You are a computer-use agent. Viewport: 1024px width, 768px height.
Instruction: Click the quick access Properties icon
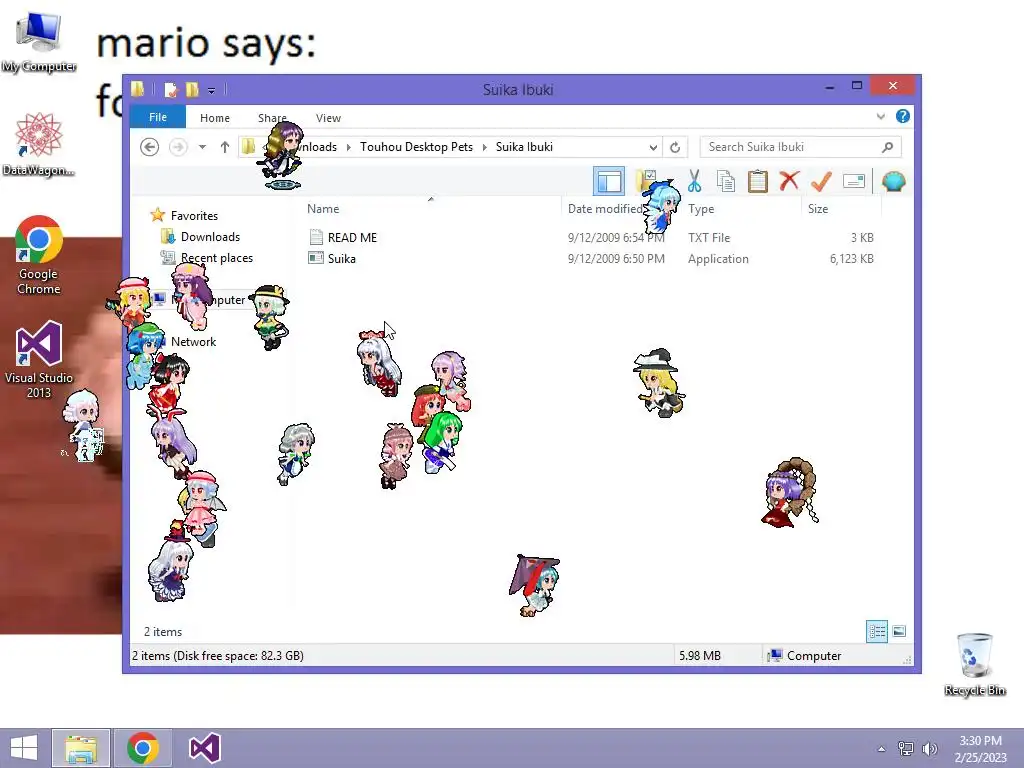pos(171,89)
